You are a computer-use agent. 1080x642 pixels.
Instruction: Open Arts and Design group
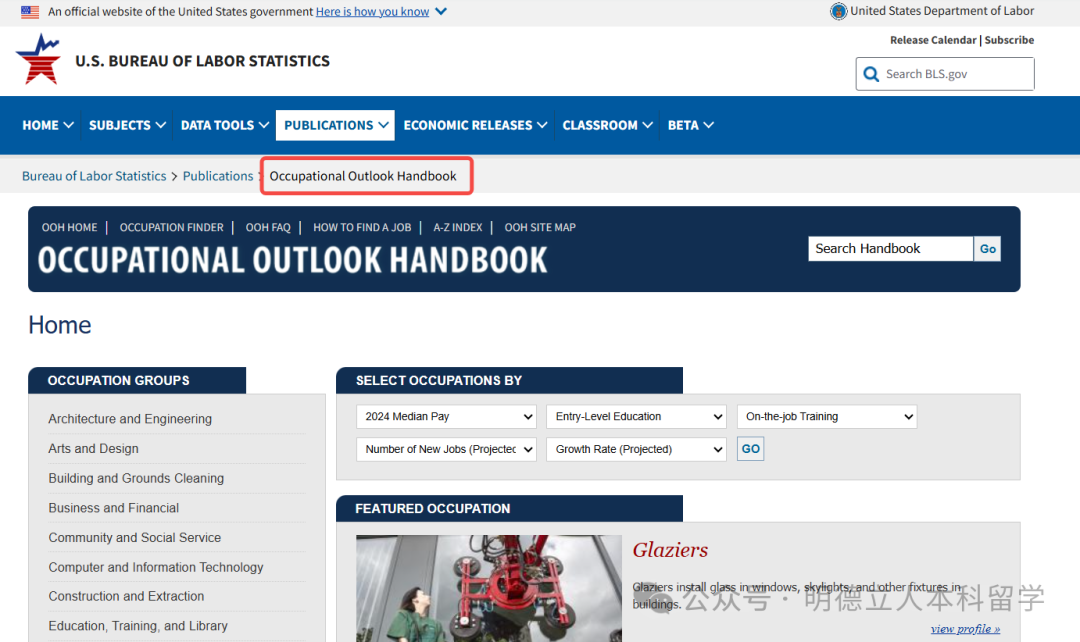94,448
